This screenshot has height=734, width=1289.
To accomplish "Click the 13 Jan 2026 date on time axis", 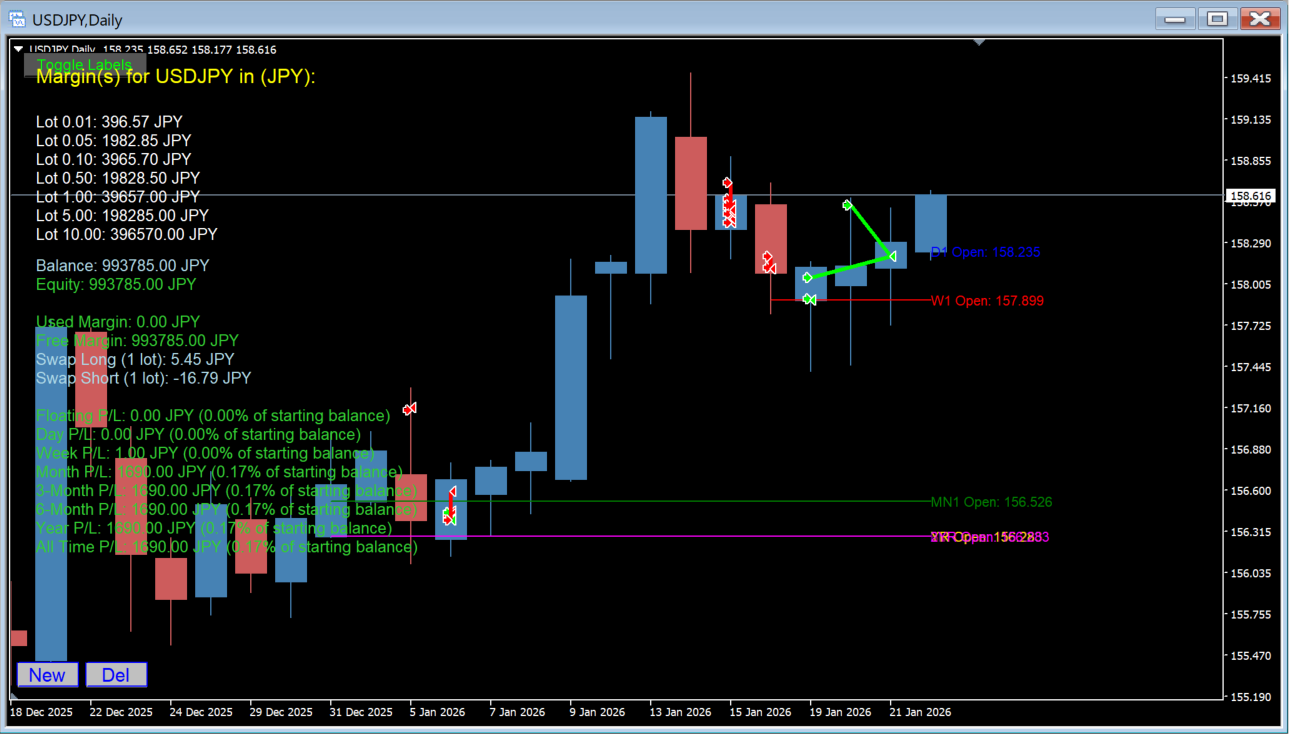I will (681, 712).
